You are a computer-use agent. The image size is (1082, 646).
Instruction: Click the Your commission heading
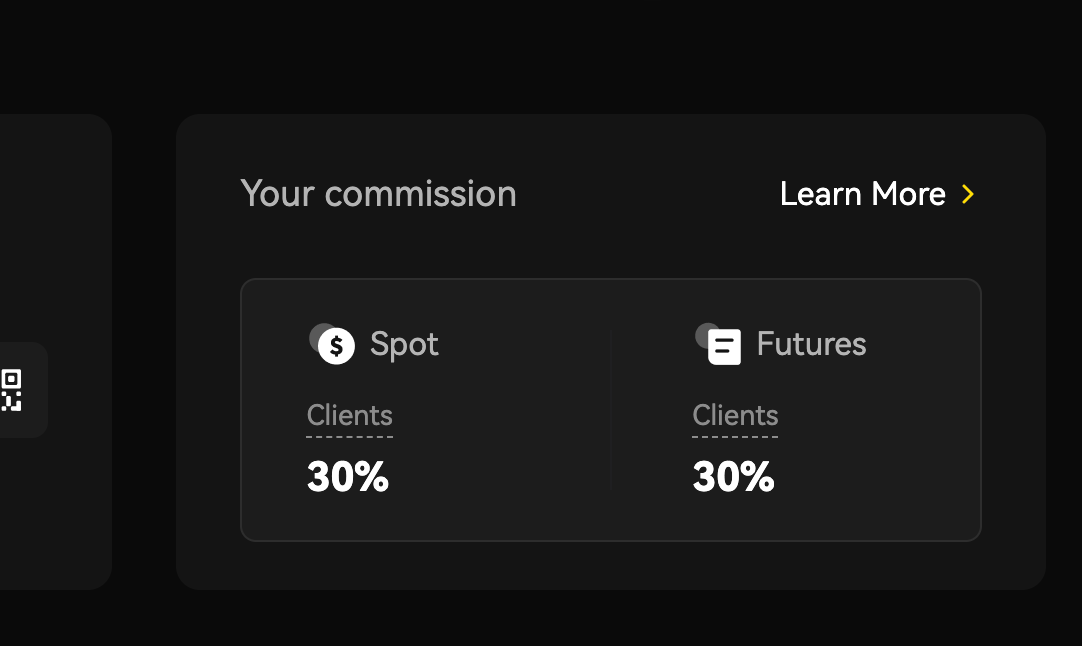378,193
